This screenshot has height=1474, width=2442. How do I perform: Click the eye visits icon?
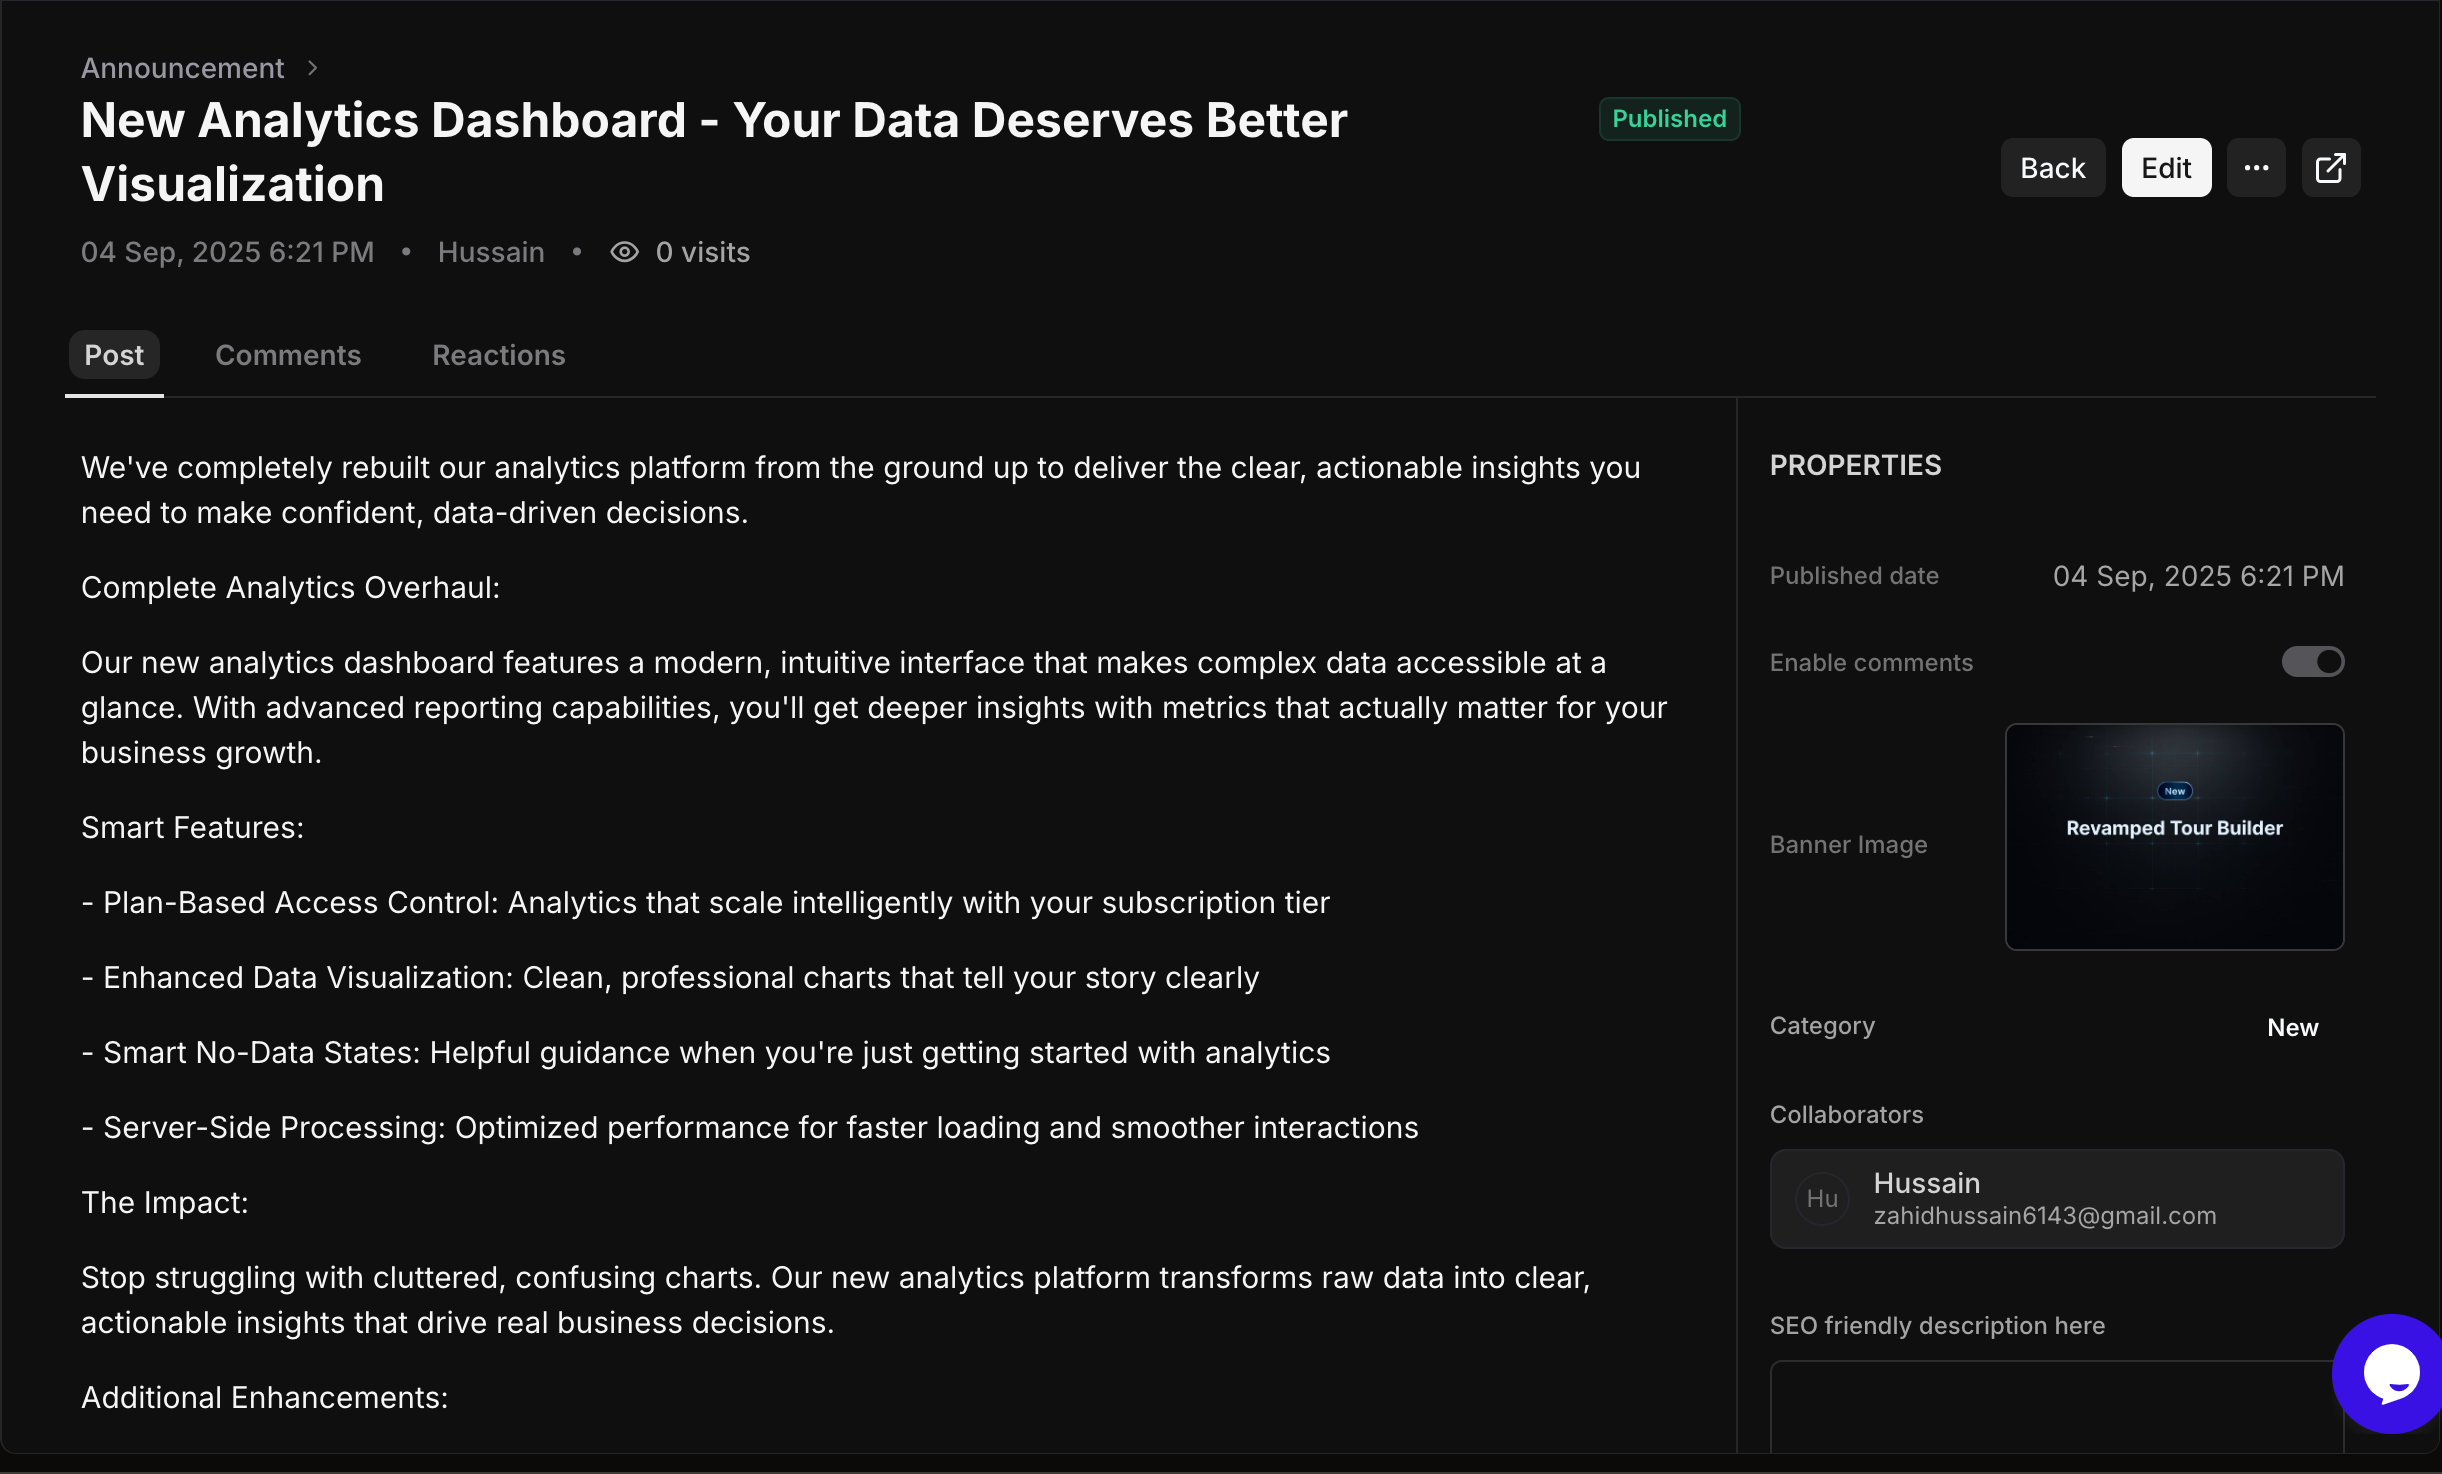click(624, 252)
